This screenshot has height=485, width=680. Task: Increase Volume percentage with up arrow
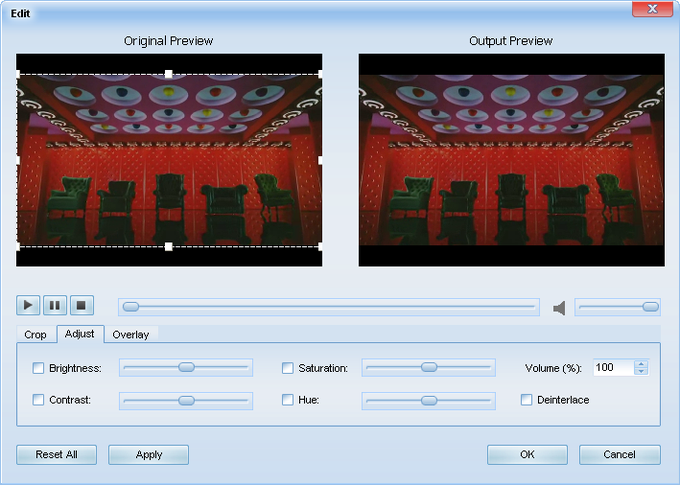641,364
